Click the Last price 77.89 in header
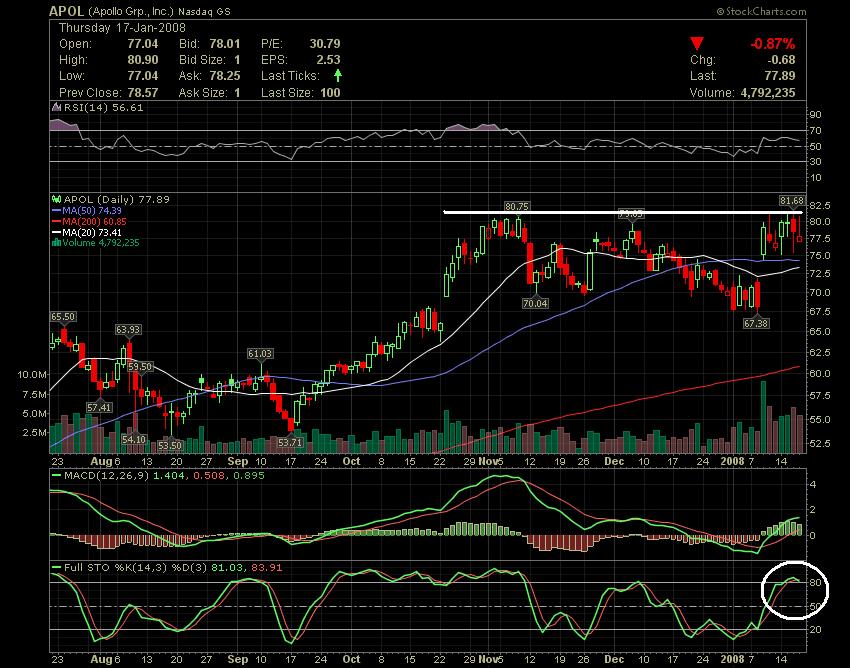The height and width of the screenshot is (668, 850). pos(780,76)
